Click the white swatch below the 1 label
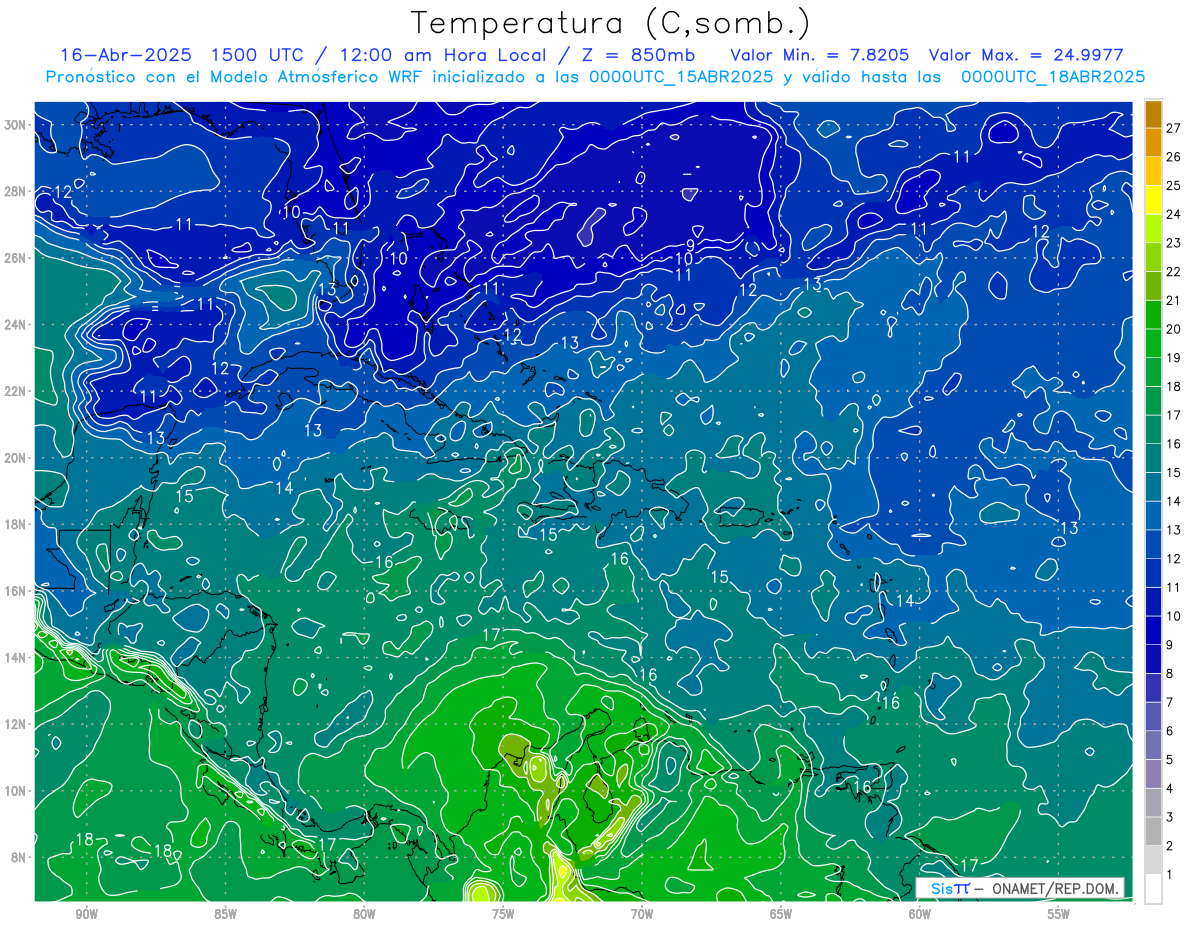 tap(1153, 889)
